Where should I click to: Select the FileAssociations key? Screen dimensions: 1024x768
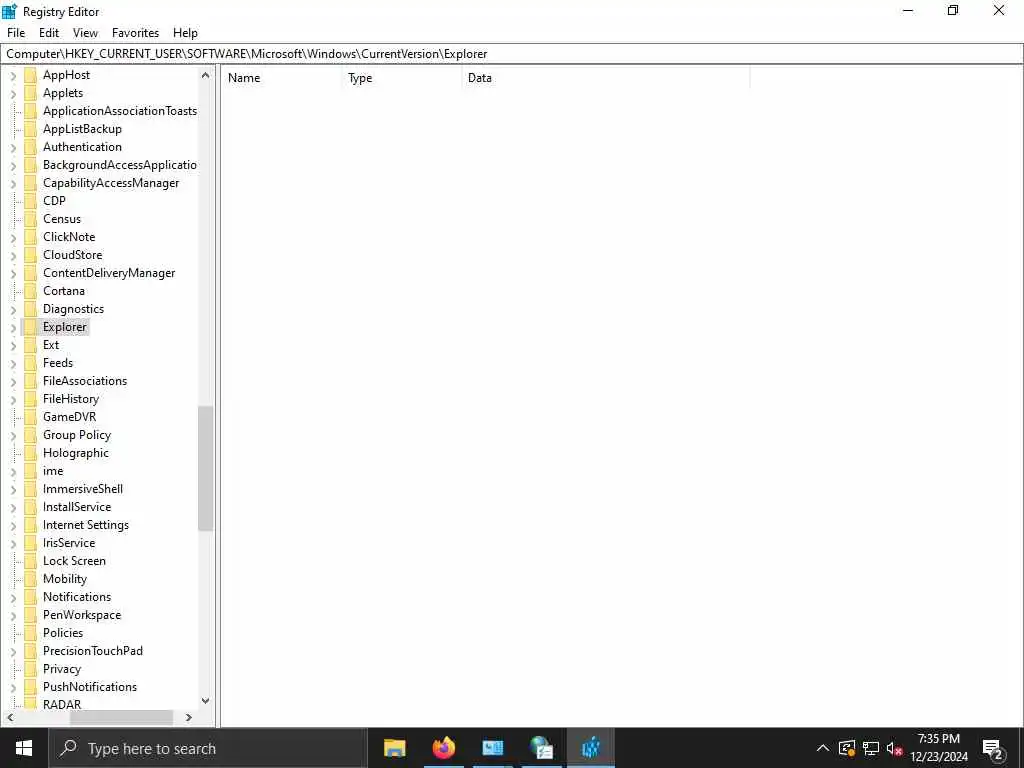tap(85, 381)
